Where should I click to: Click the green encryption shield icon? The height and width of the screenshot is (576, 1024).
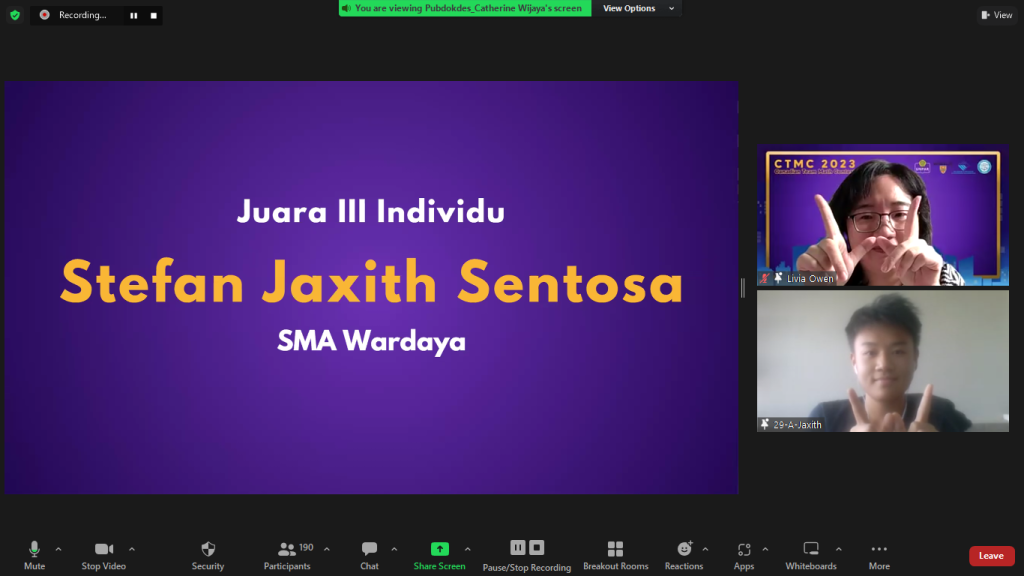(14, 15)
